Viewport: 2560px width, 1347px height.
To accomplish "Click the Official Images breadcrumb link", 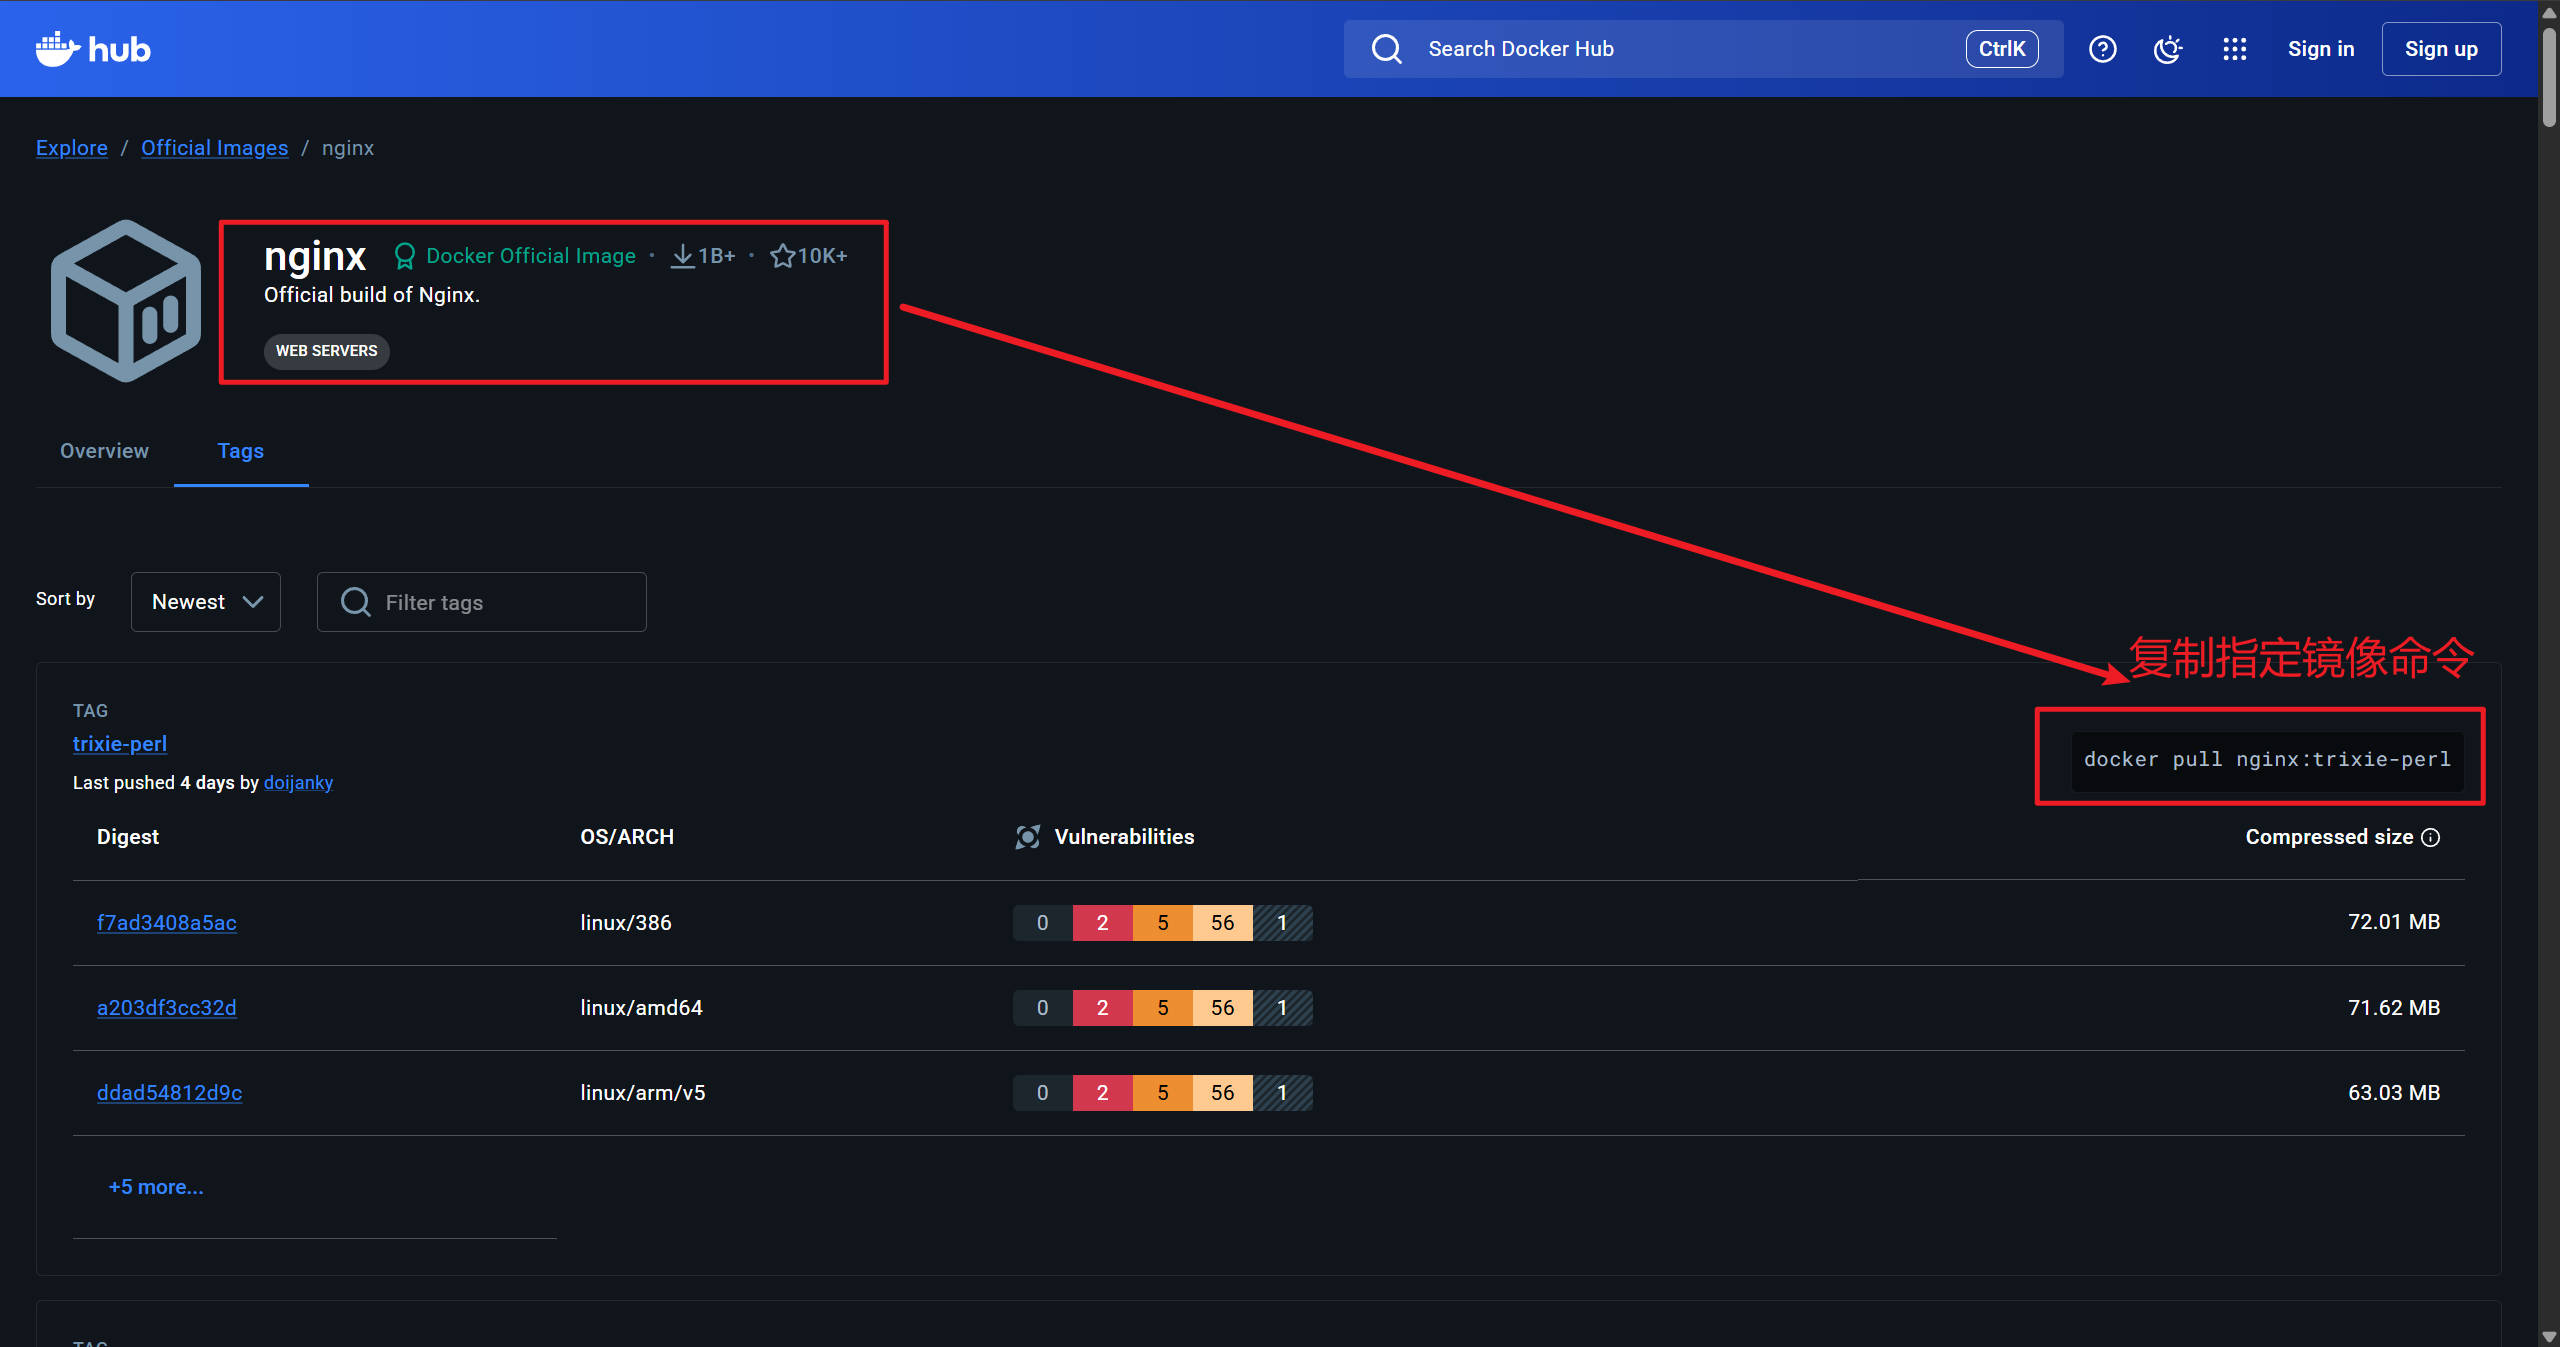I will point(214,148).
